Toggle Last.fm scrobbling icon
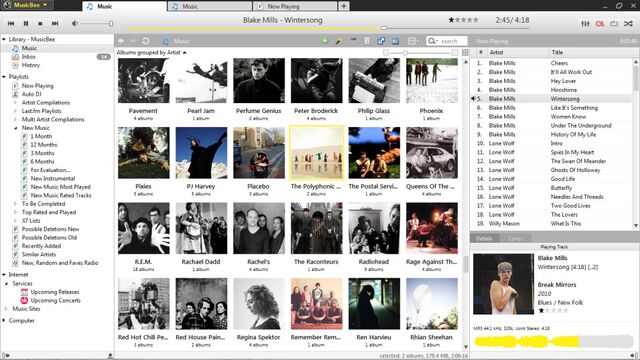Screen dimensions: 640x360 point(600,24)
